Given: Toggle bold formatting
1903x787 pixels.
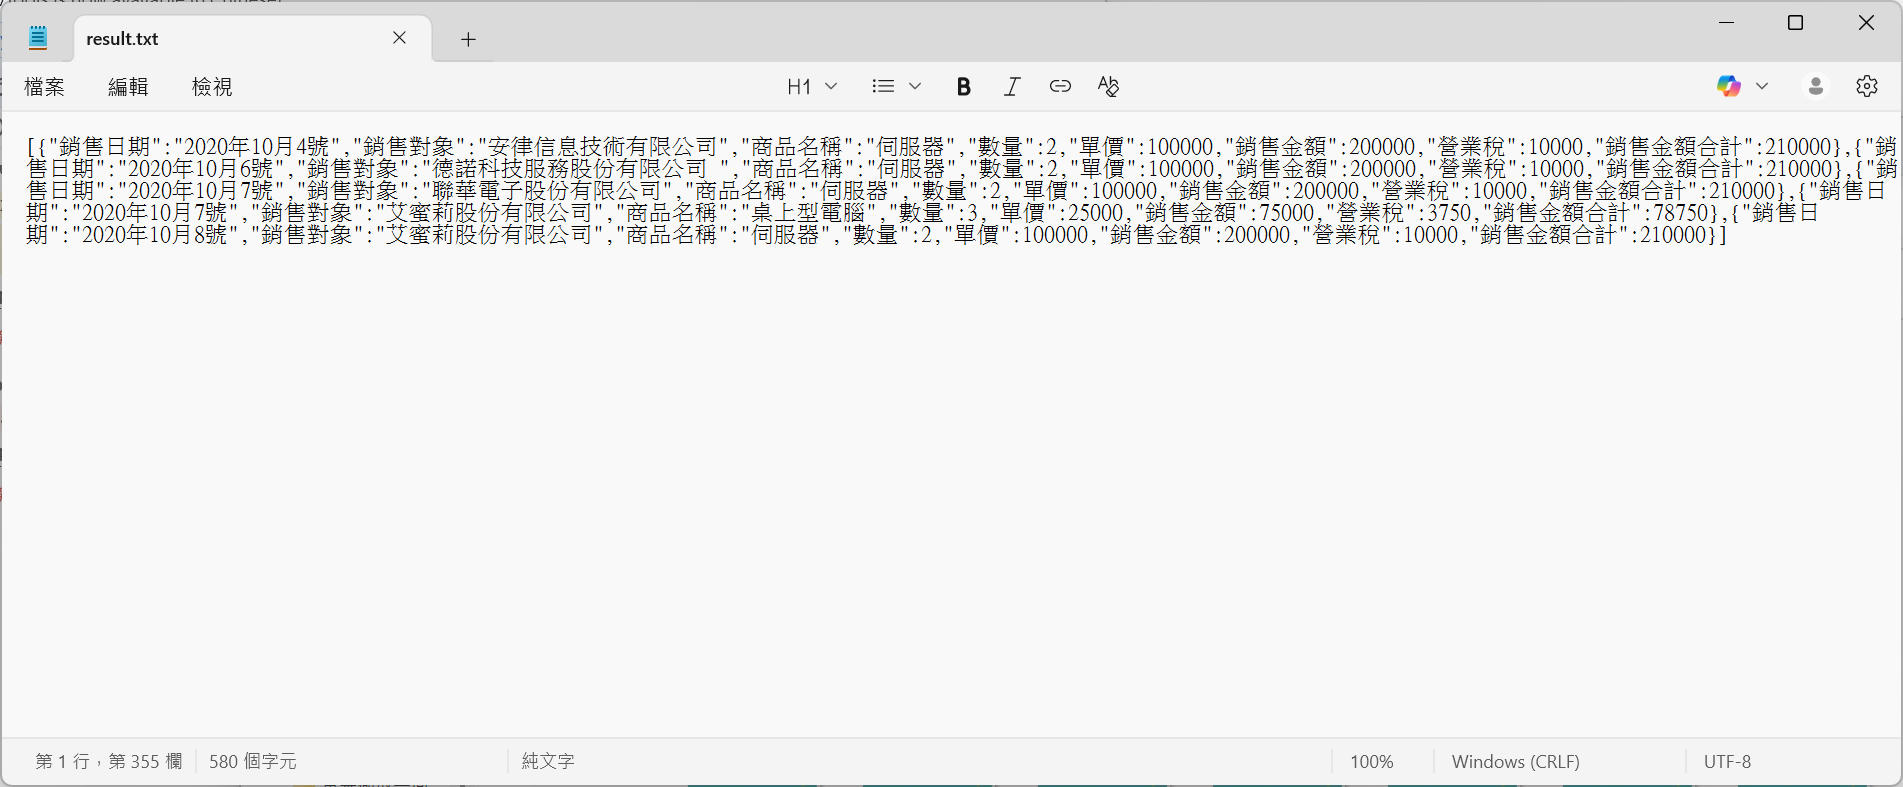Looking at the screenshot, I should pyautogui.click(x=963, y=87).
